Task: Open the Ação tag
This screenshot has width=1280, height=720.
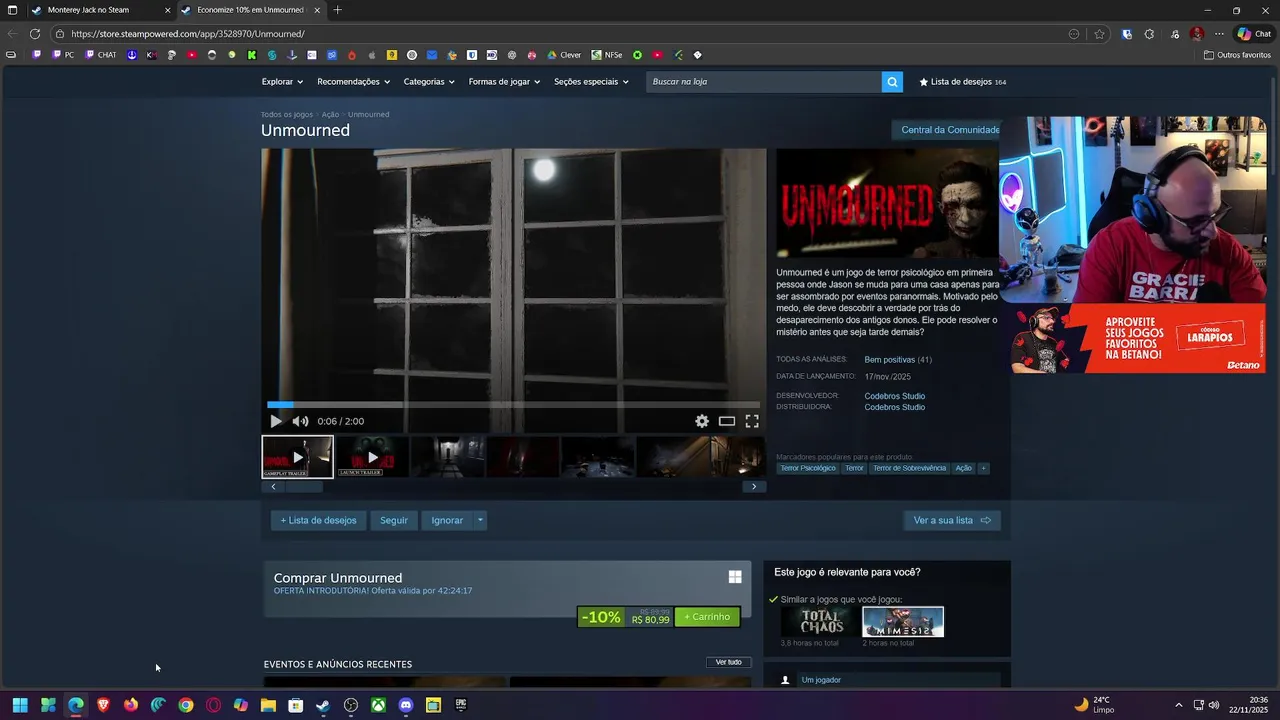Action: (x=963, y=468)
